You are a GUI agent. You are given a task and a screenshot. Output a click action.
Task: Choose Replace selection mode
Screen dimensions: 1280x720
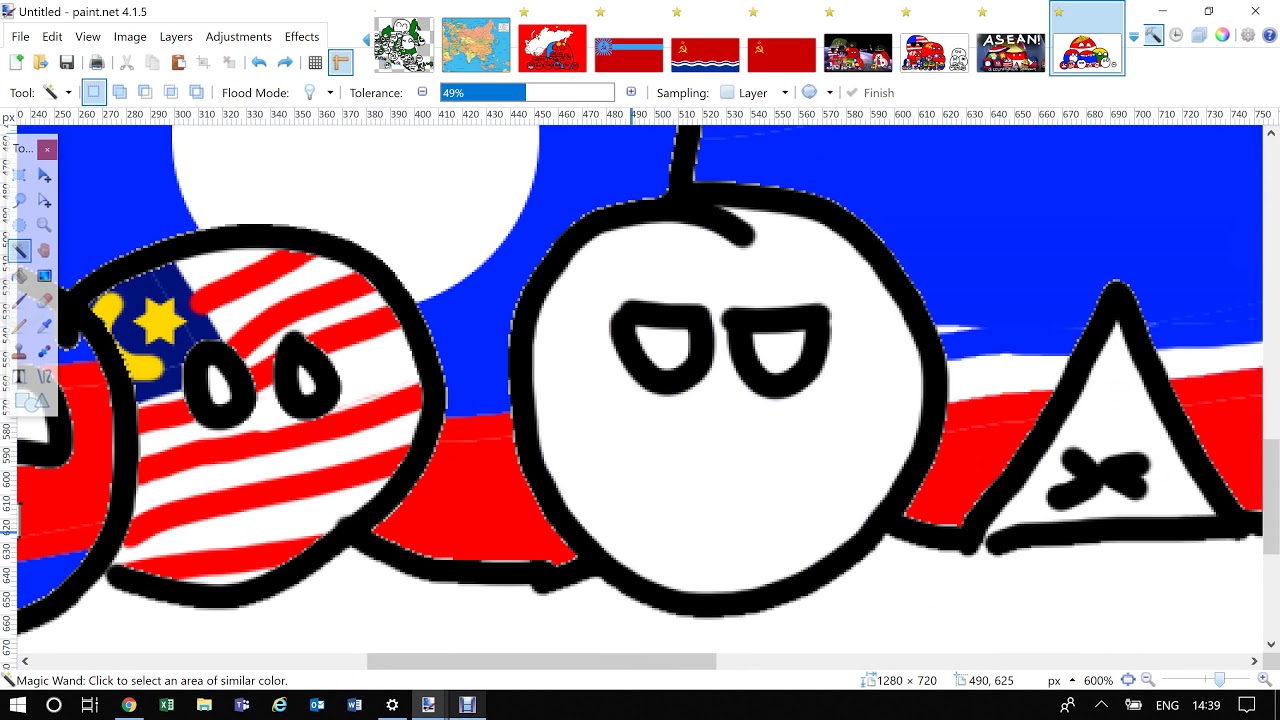93,92
